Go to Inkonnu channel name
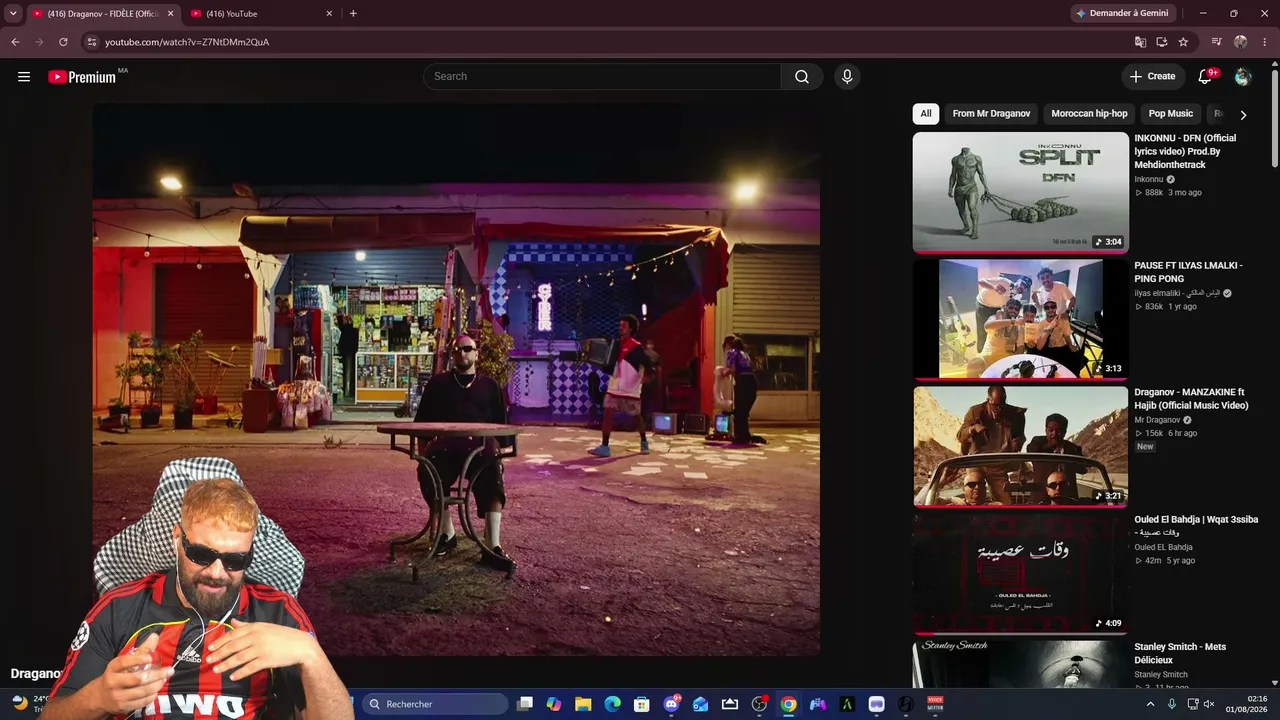The image size is (1280, 720). (1148, 180)
